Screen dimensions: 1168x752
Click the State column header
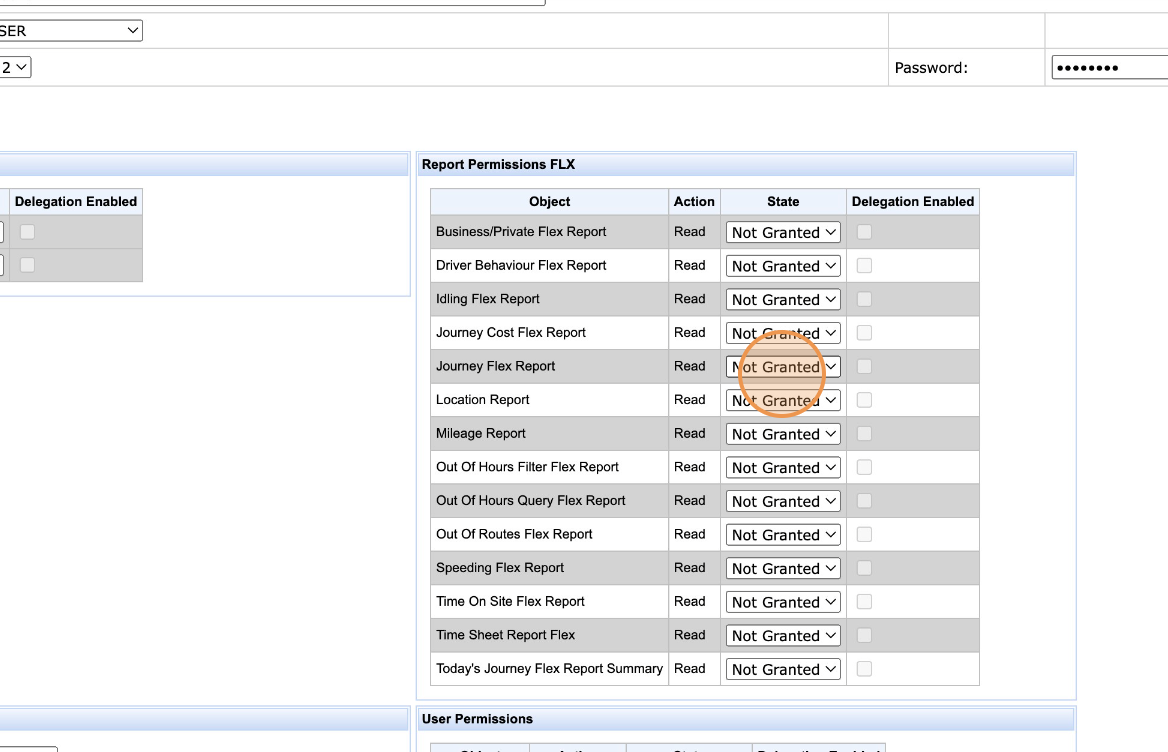tap(783, 201)
